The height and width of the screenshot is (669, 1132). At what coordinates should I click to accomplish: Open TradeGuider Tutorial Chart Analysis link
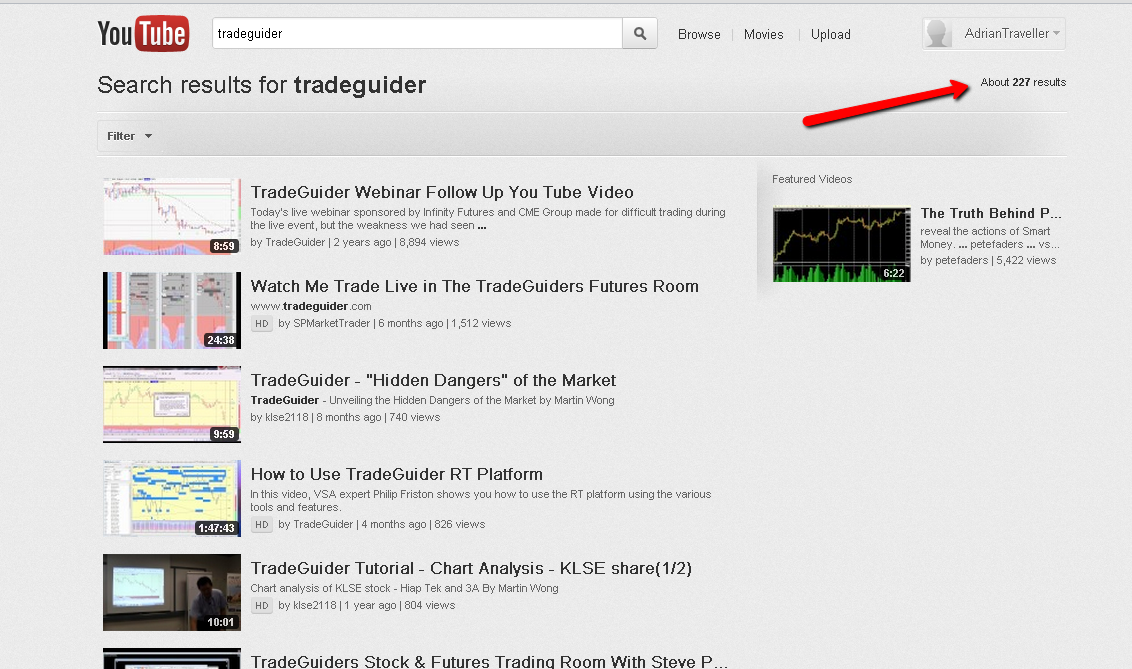click(471, 569)
